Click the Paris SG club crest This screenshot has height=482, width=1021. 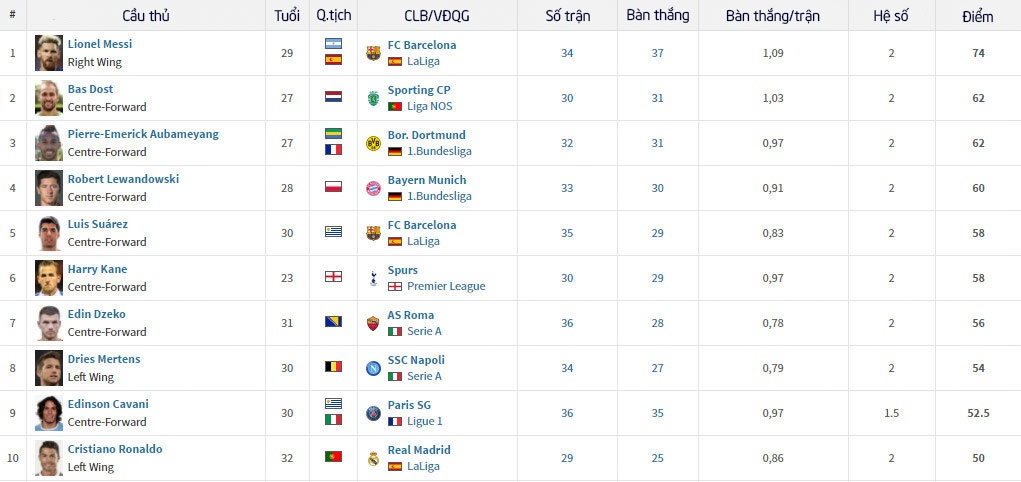point(374,413)
